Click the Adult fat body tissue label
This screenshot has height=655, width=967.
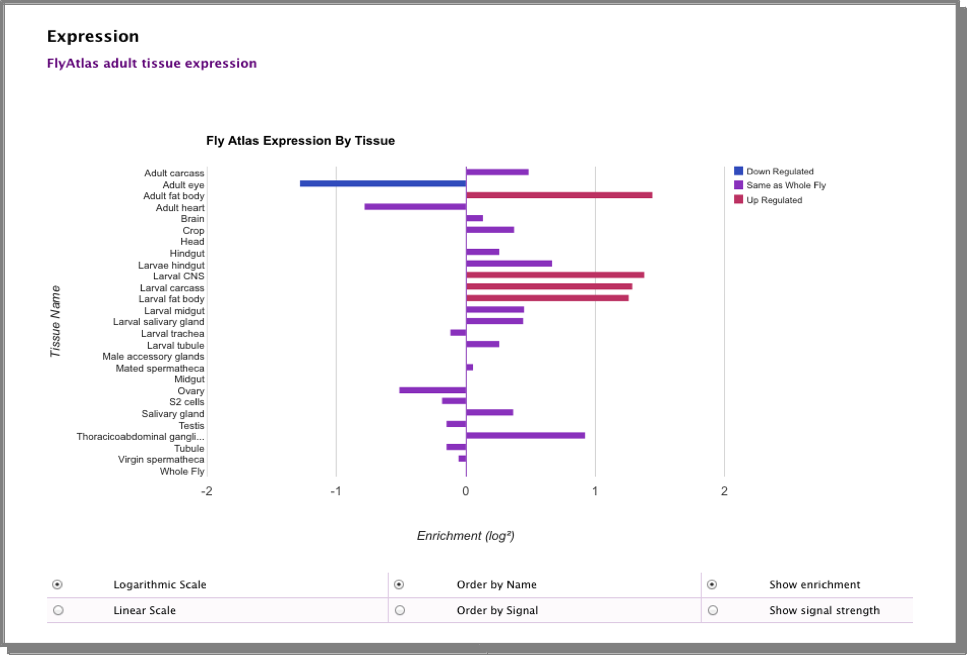(174, 196)
